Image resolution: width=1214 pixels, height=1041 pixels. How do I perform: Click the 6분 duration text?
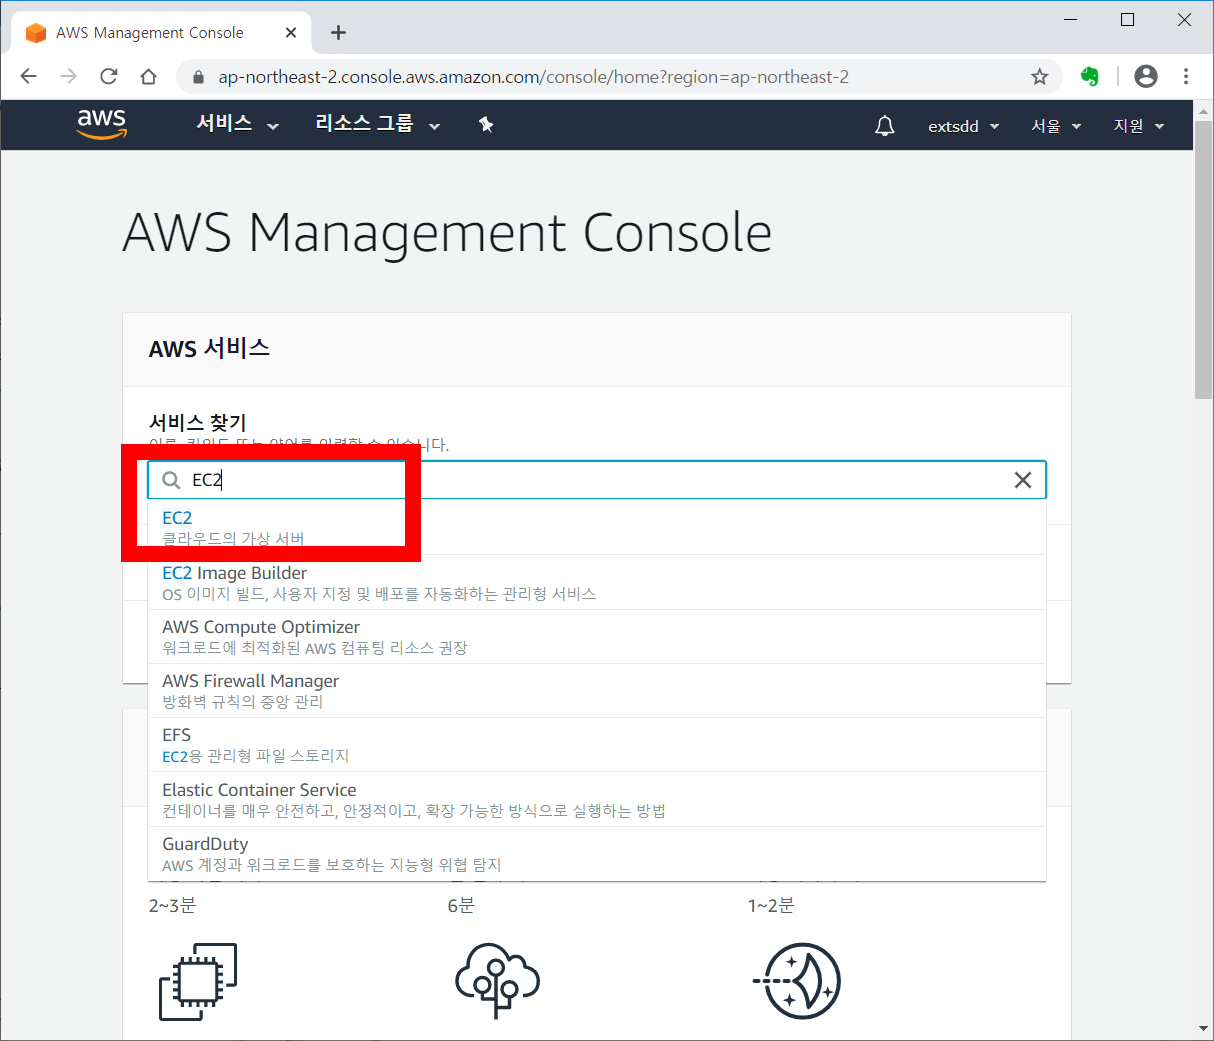(x=461, y=905)
